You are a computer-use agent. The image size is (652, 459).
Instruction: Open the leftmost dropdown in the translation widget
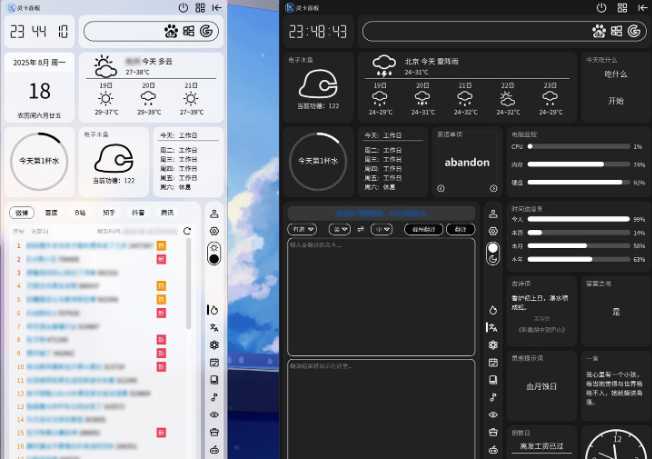(301, 229)
